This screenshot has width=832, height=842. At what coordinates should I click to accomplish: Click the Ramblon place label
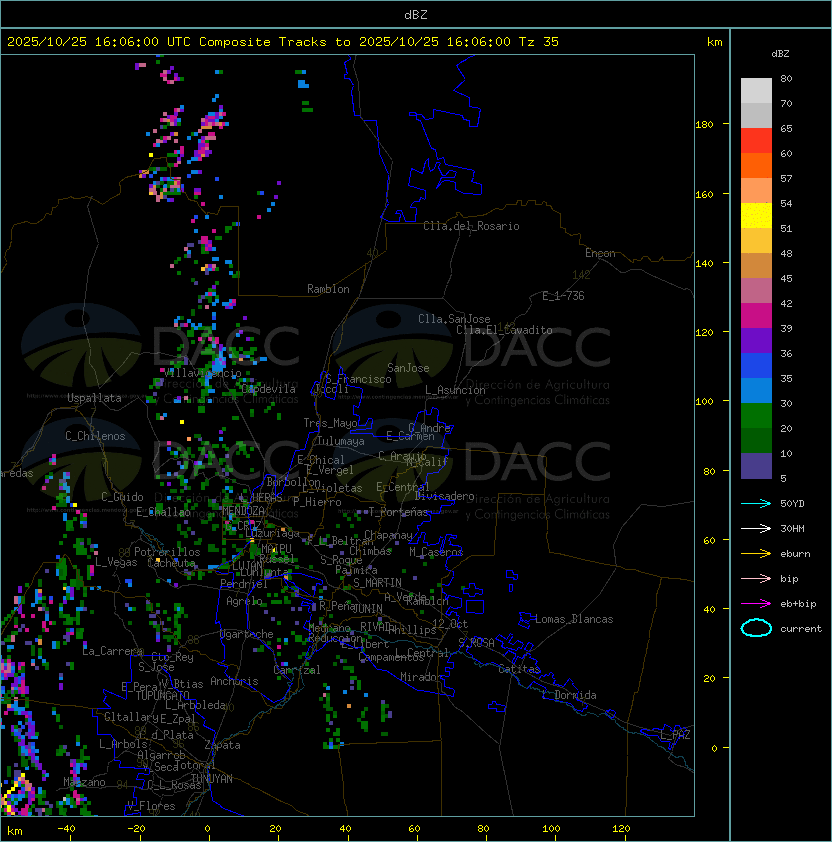point(328,289)
